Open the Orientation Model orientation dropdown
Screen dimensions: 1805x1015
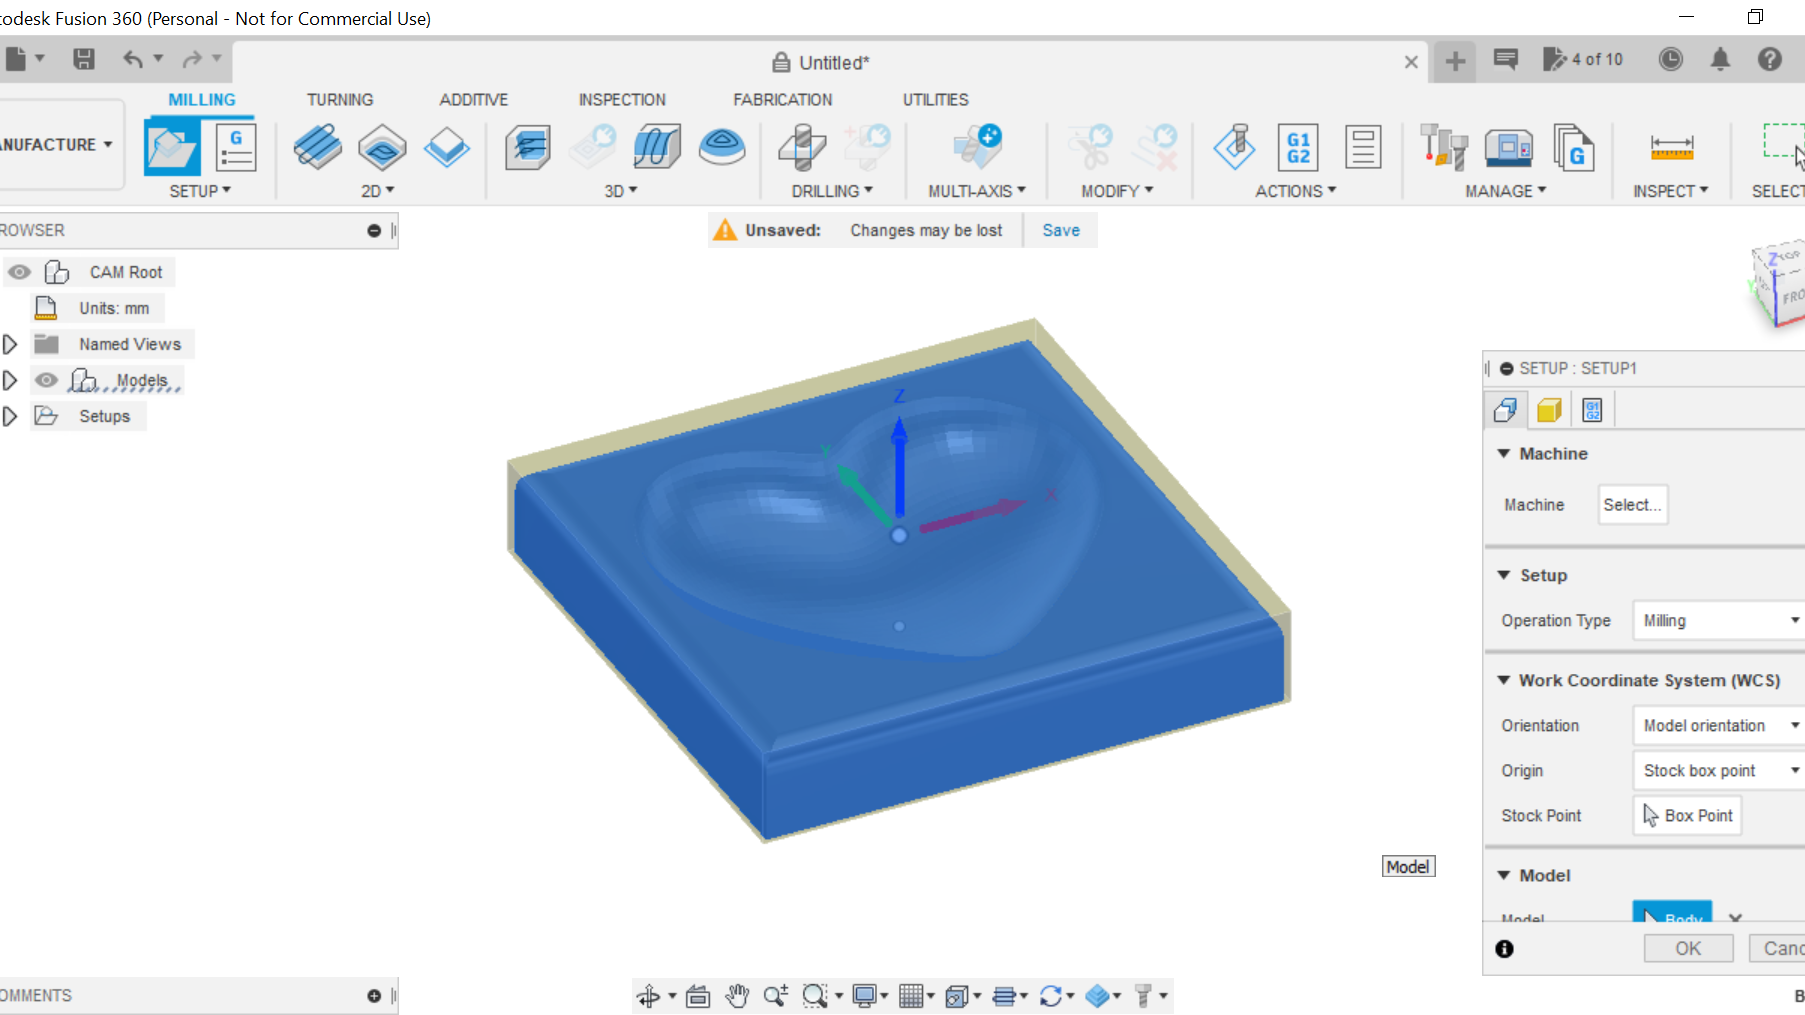[1718, 726]
